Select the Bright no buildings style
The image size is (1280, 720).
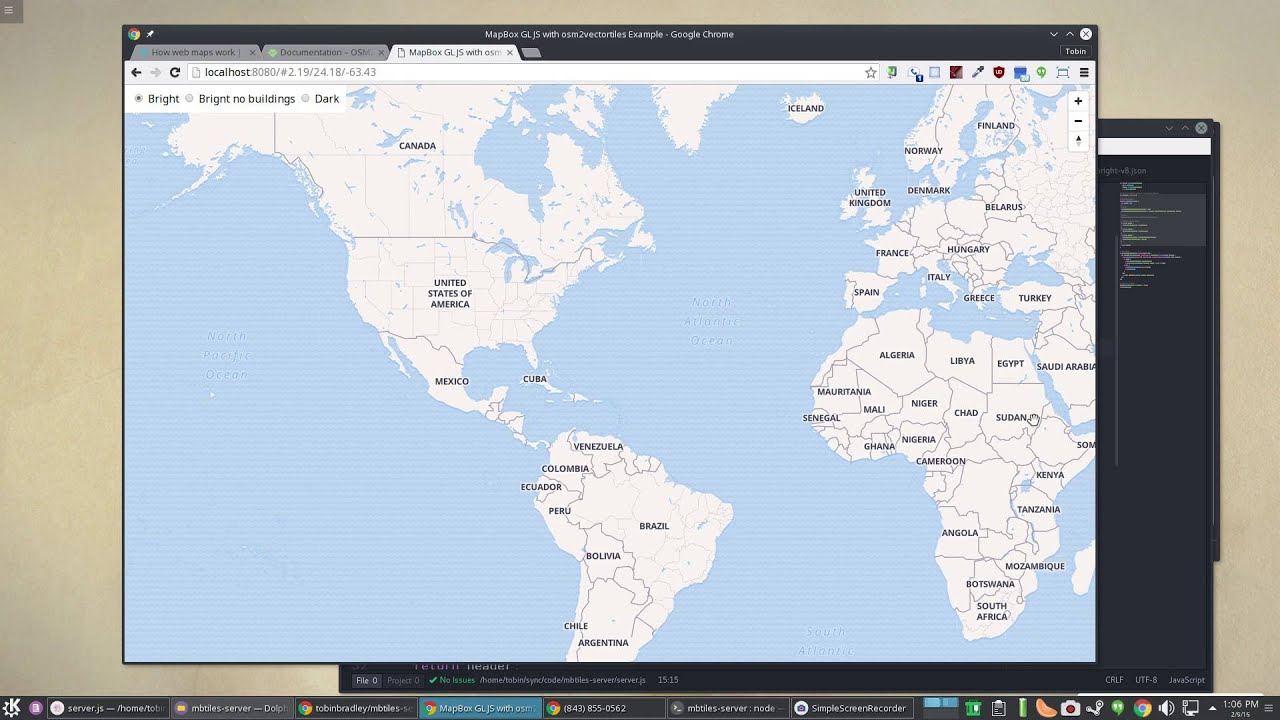(x=190, y=99)
